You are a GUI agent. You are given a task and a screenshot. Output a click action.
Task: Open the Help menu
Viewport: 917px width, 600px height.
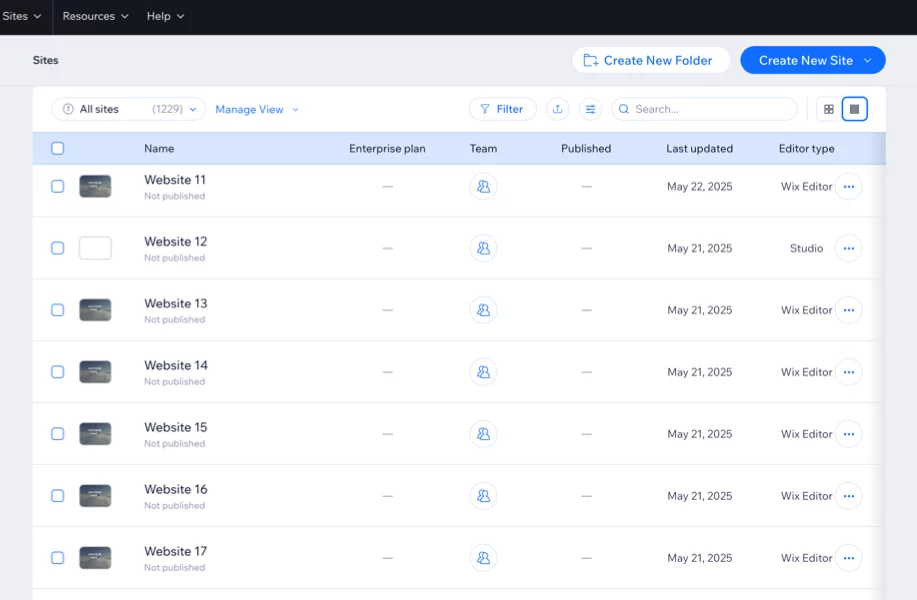coord(165,16)
